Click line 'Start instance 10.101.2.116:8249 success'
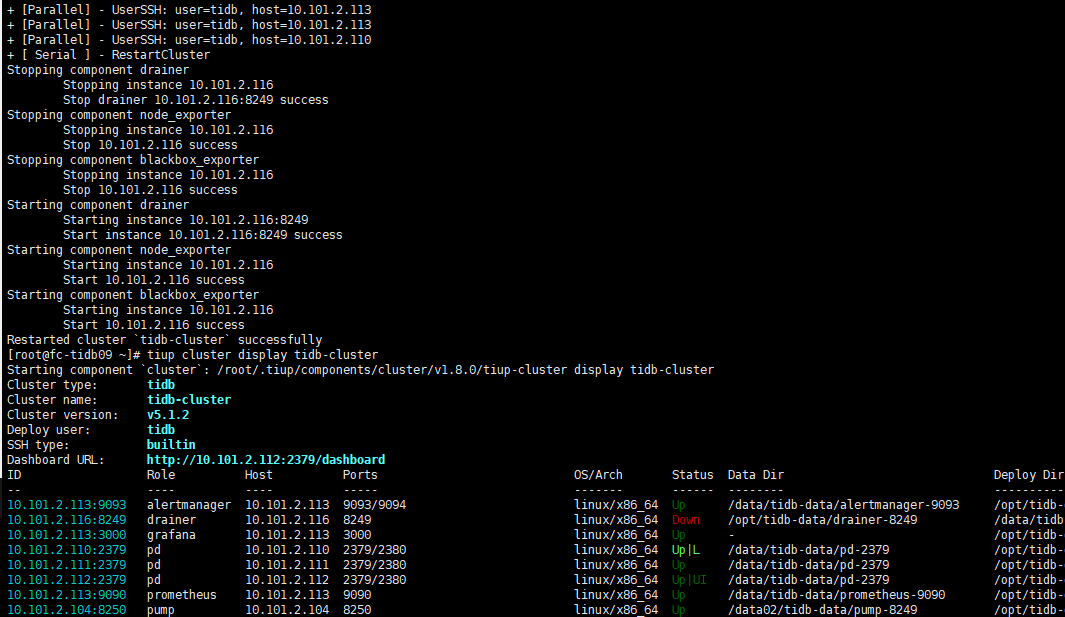Screen dimensions: 1065x617 click(x=203, y=235)
